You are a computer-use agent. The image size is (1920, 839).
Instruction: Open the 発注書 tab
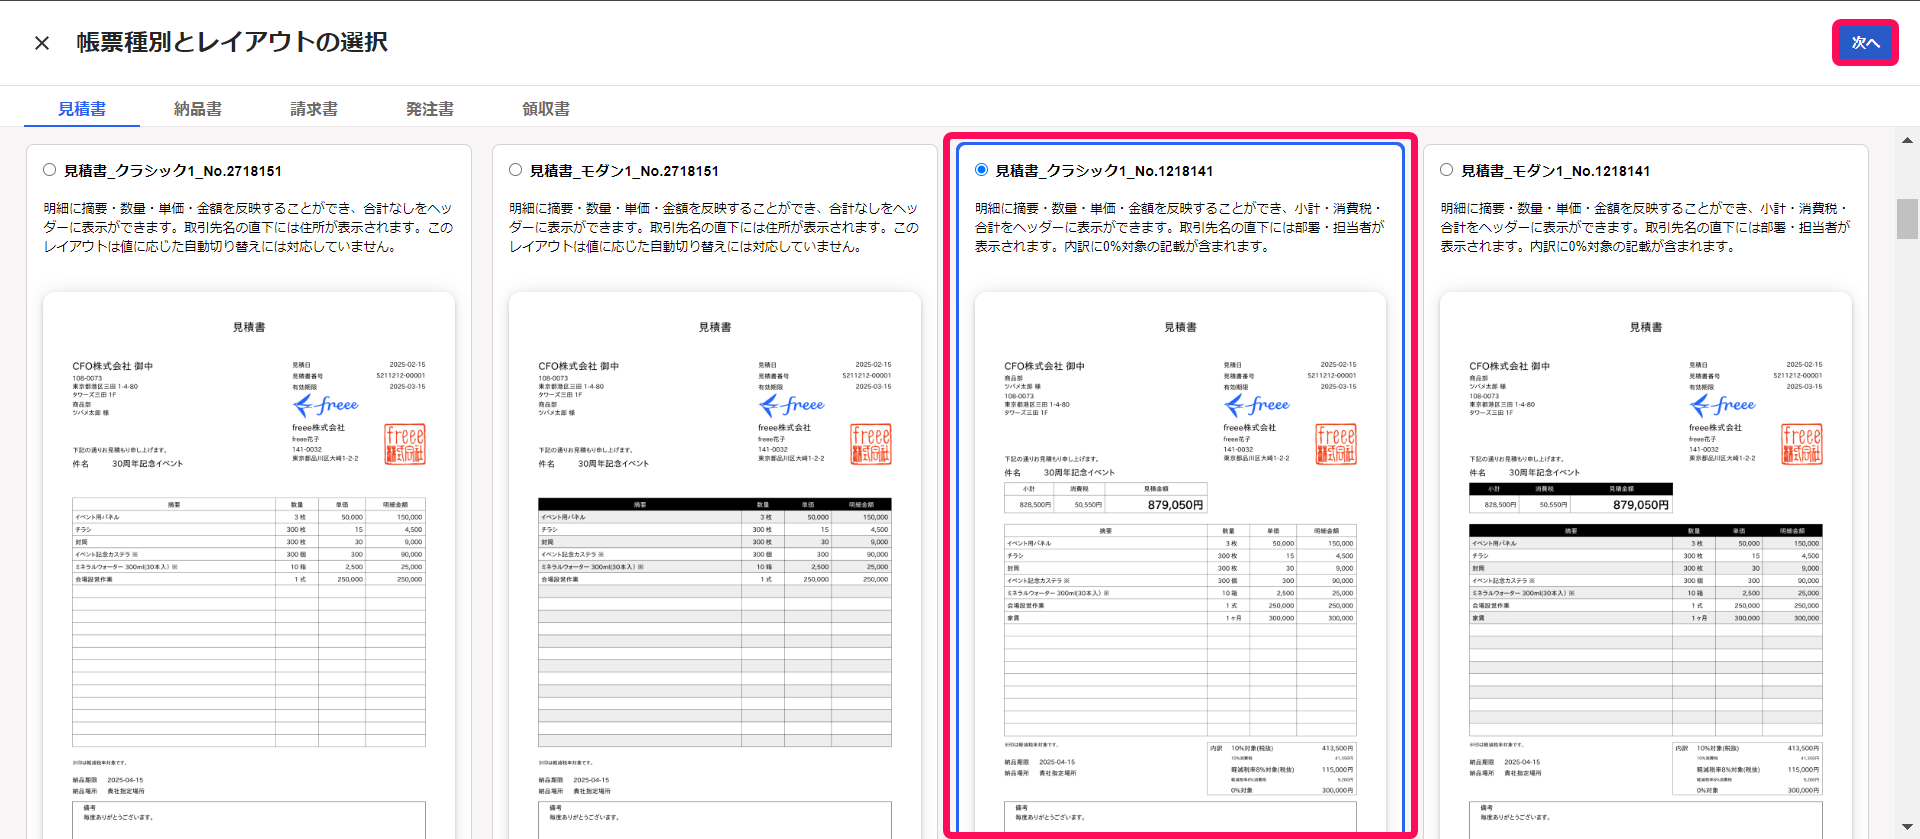(x=430, y=109)
